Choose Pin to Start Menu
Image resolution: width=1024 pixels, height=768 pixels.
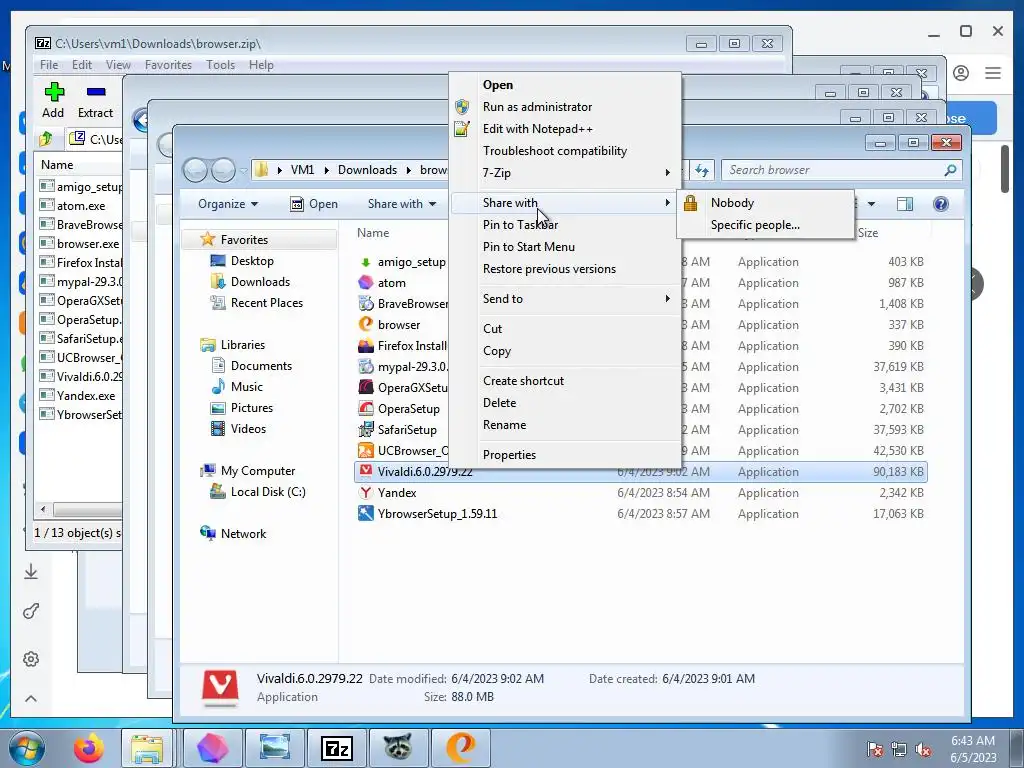click(x=529, y=247)
